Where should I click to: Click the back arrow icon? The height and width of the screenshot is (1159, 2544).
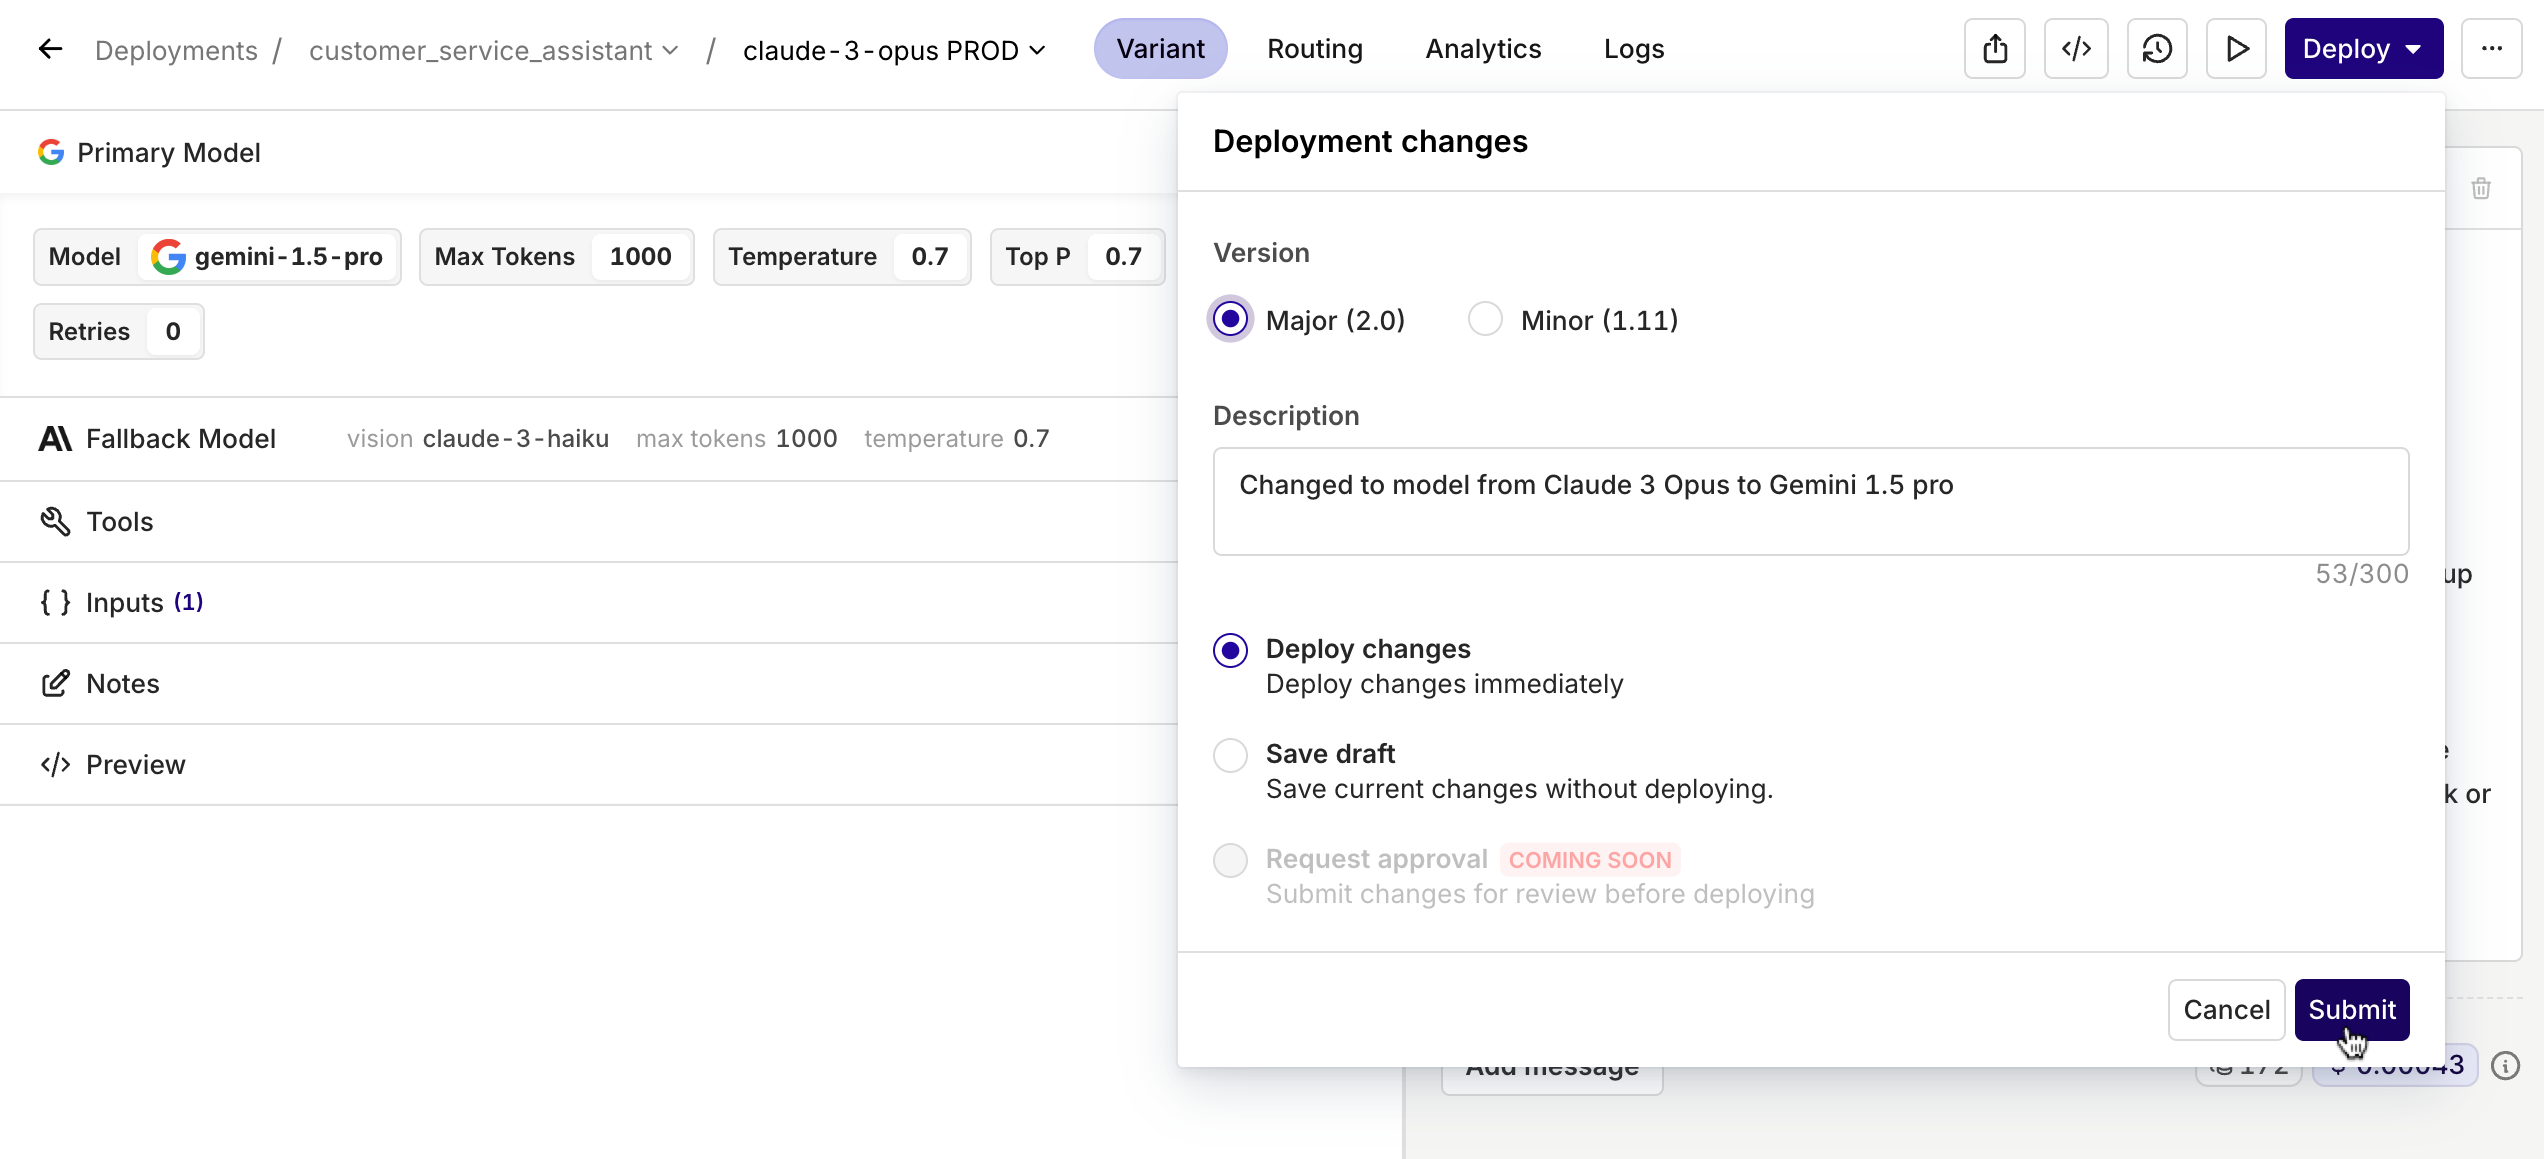[x=50, y=49]
